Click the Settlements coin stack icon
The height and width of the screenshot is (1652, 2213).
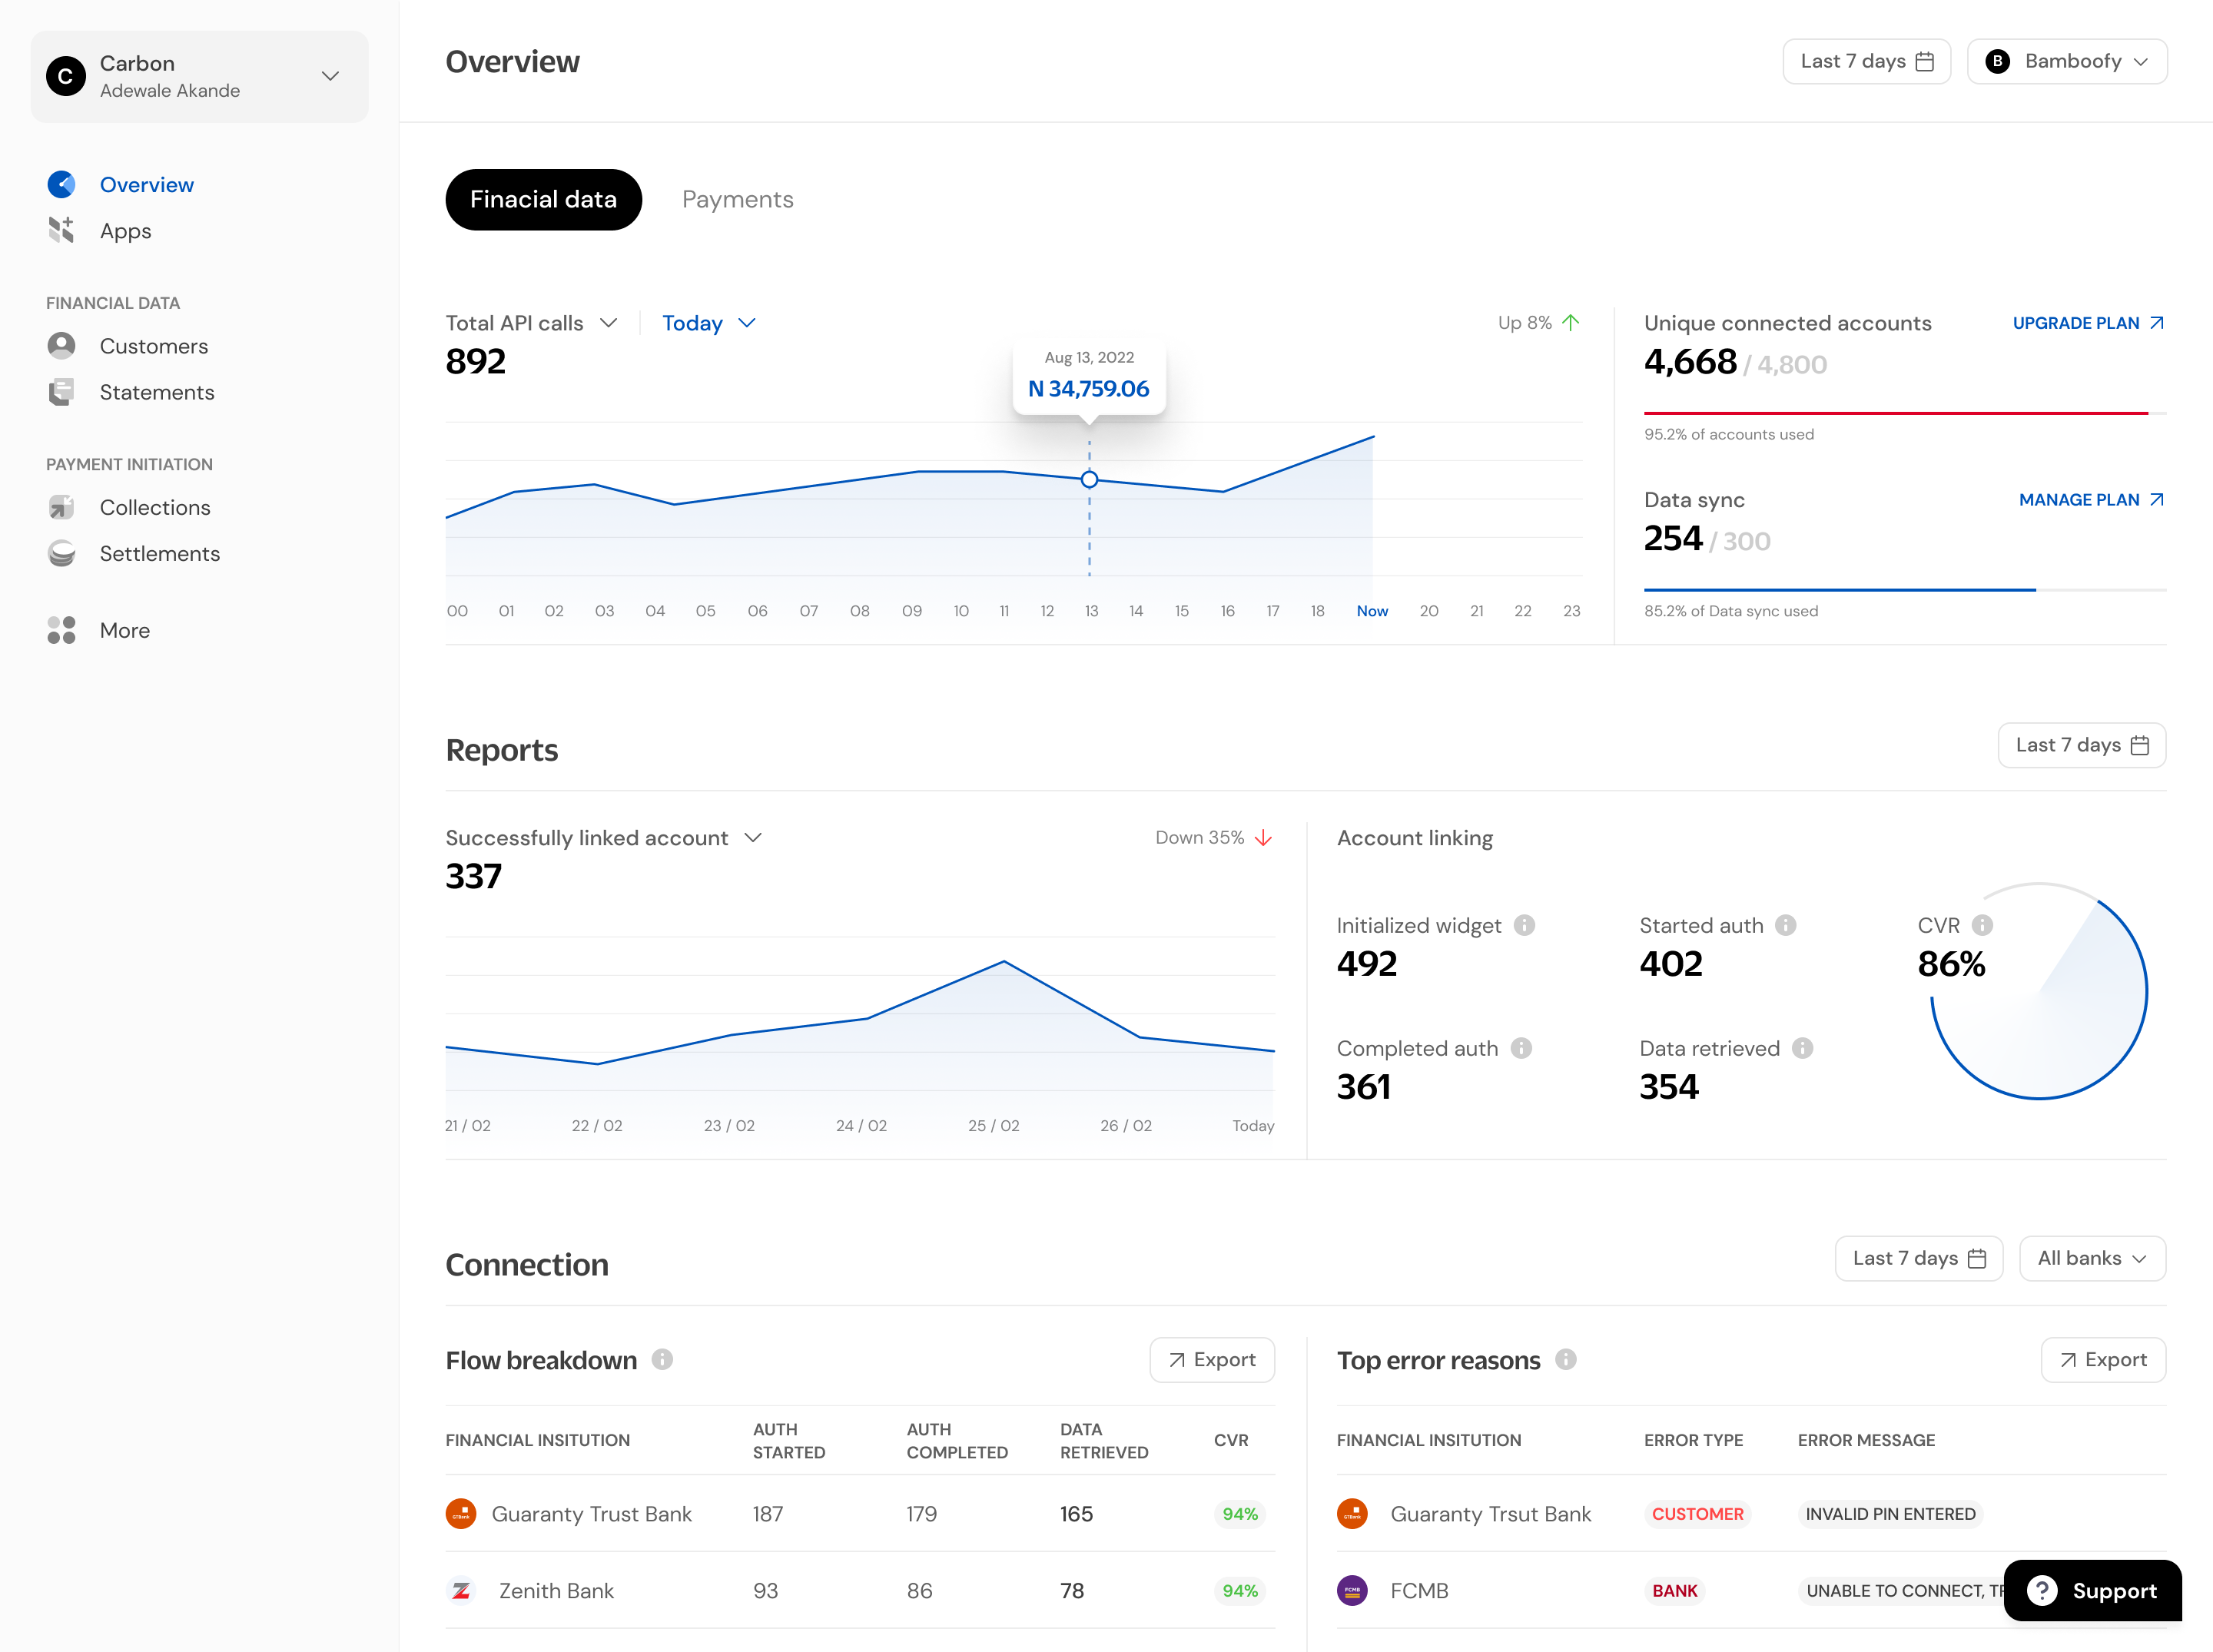(x=61, y=553)
